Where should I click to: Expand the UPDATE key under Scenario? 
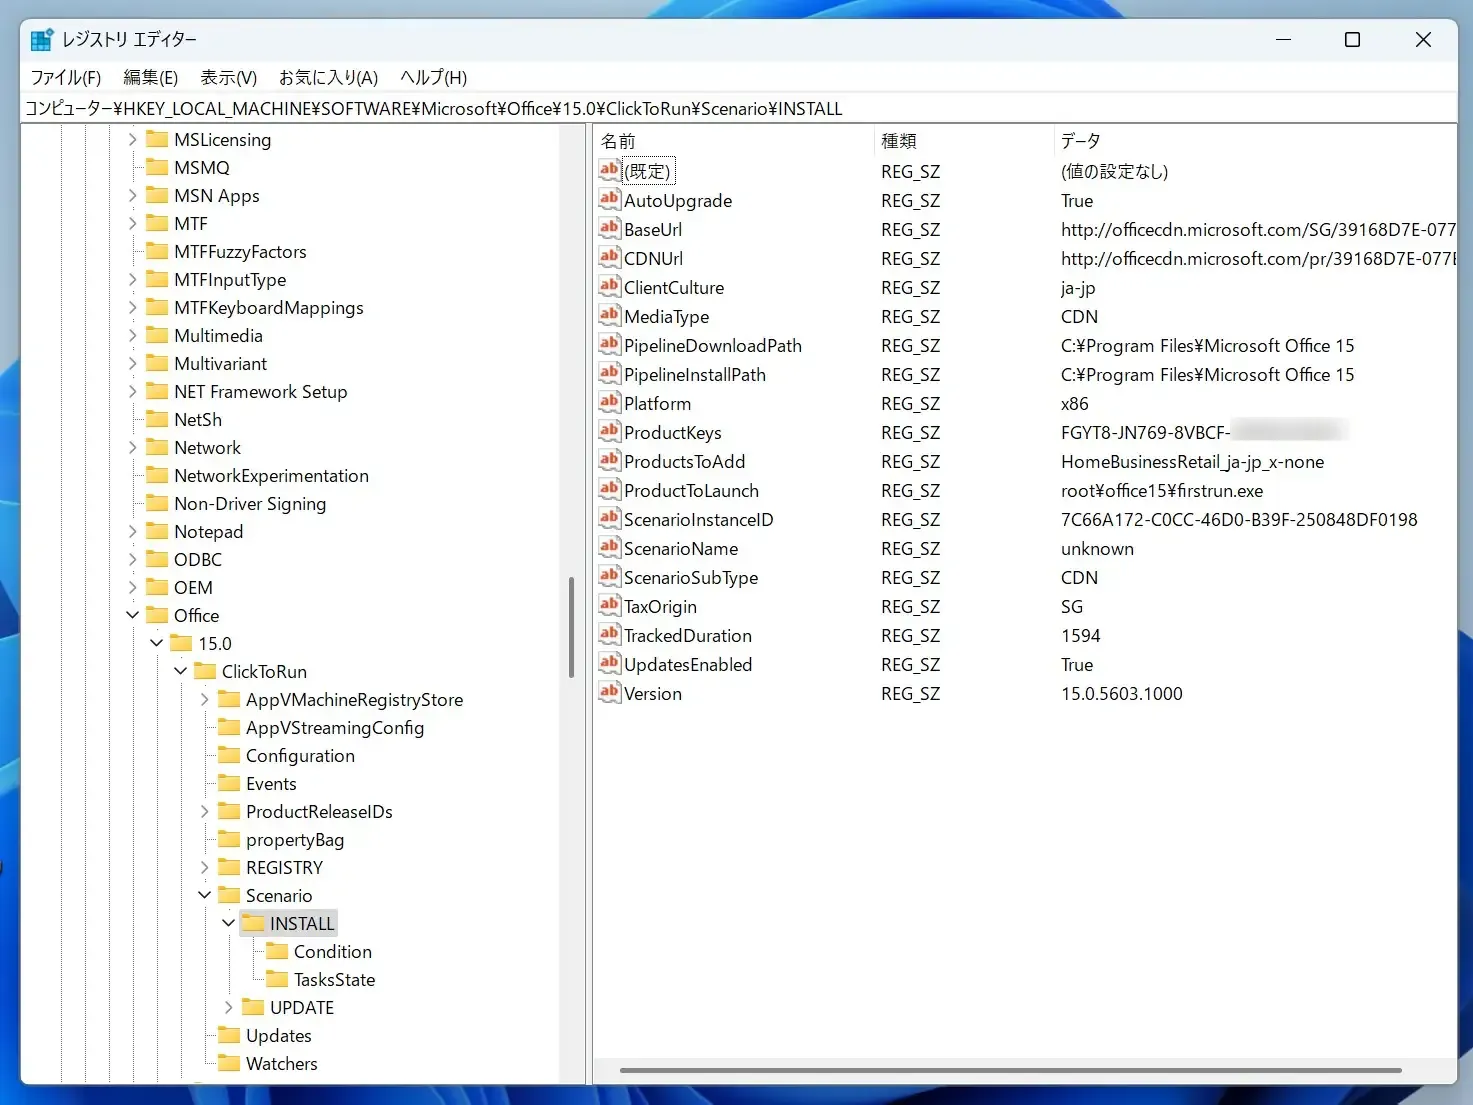[229, 1007]
